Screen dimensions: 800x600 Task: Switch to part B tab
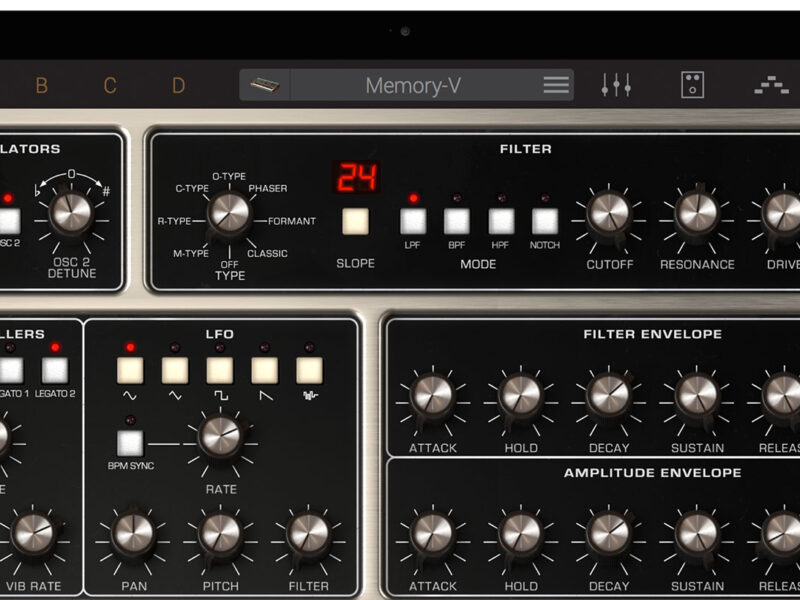pyautogui.click(x=42, y=85)
